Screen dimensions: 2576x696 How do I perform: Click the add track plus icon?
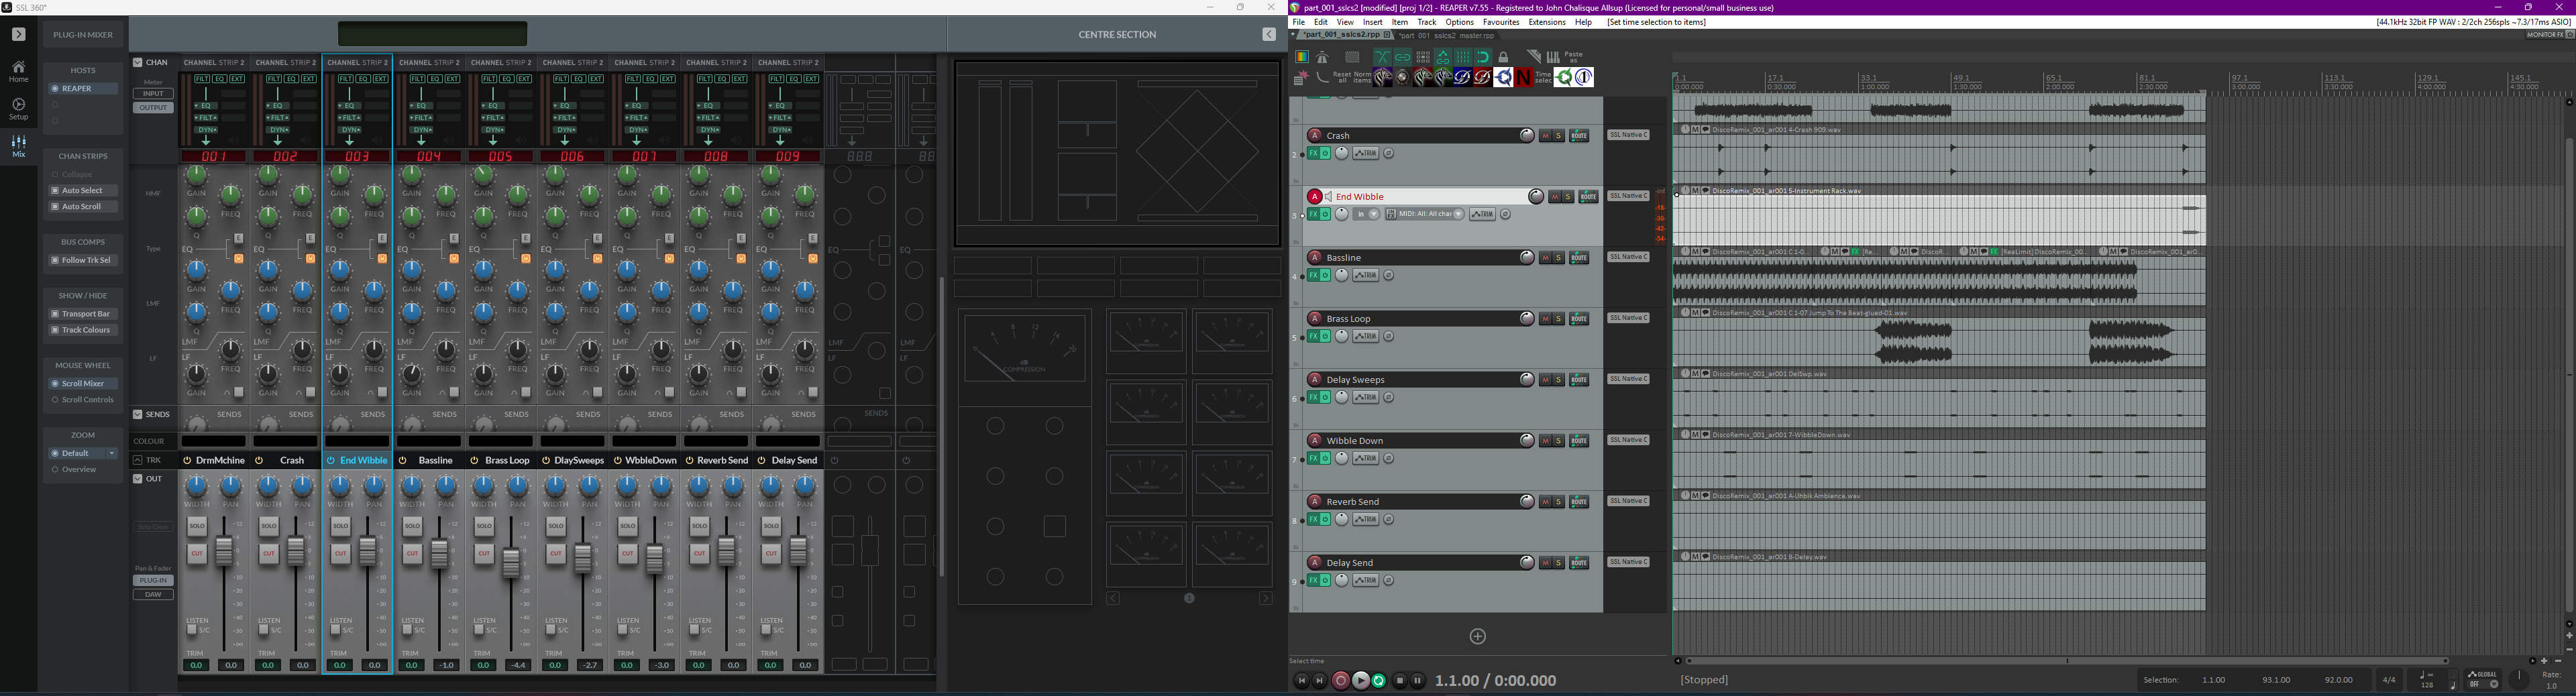click(x=1478, y=637)
